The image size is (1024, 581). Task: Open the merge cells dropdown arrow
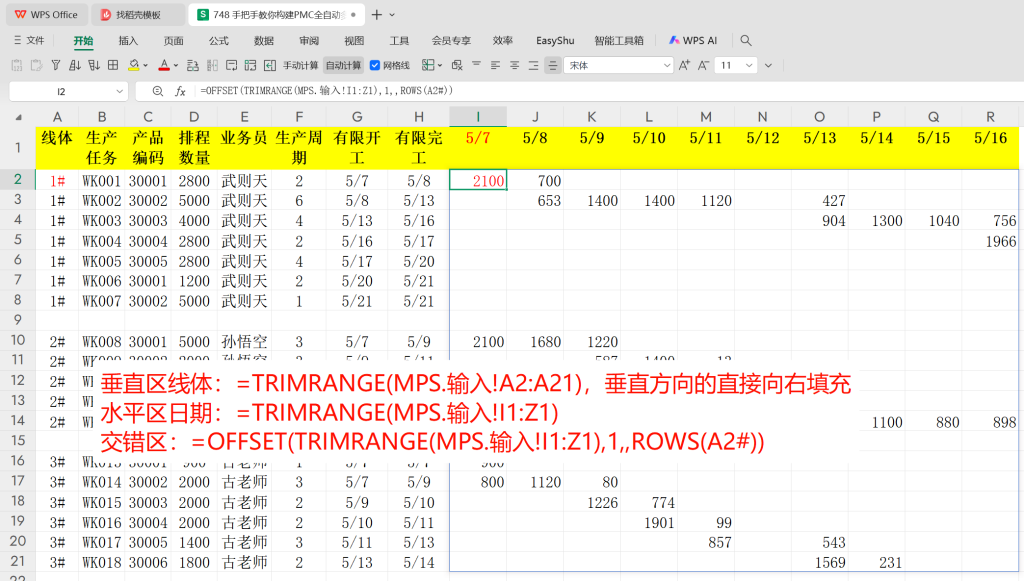tap(440, 65)
